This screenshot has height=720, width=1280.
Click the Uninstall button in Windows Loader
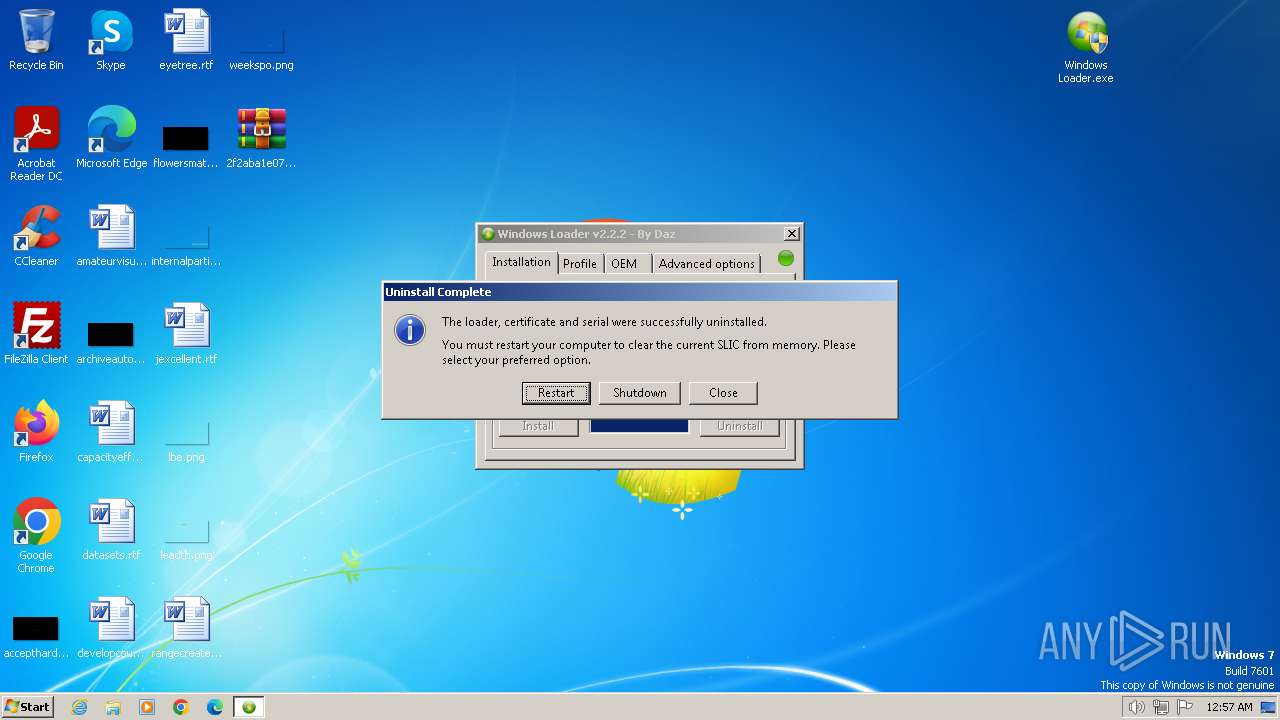(739, 426)
